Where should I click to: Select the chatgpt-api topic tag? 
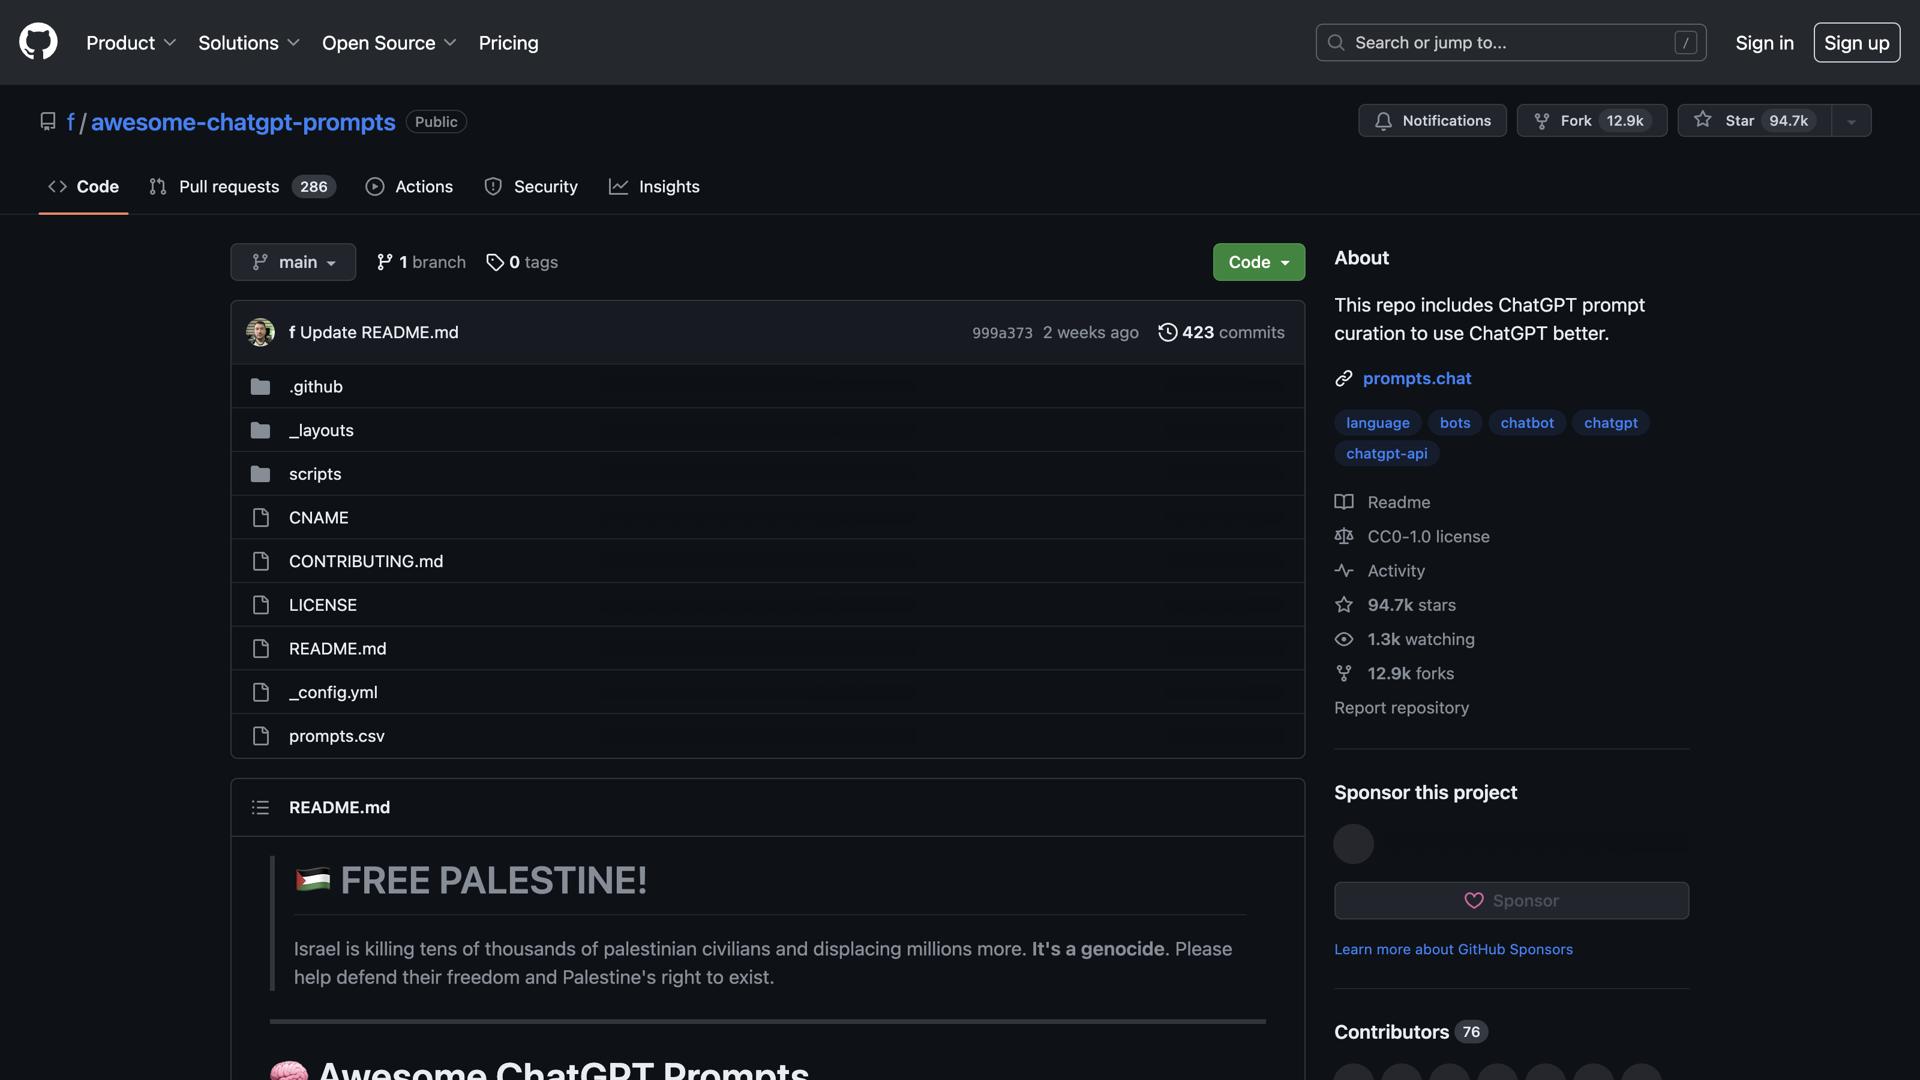pyautogui.click(x=1386, y=453)
